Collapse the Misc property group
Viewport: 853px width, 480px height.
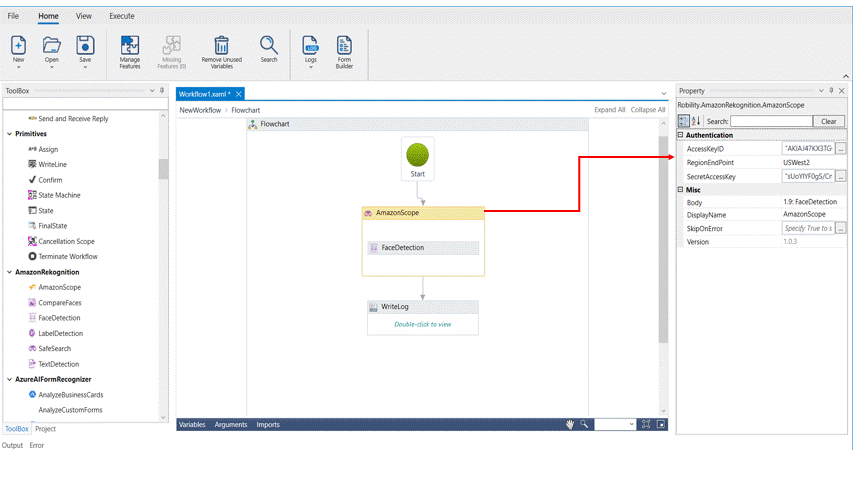pyautogui.click(x=681, y=189)
